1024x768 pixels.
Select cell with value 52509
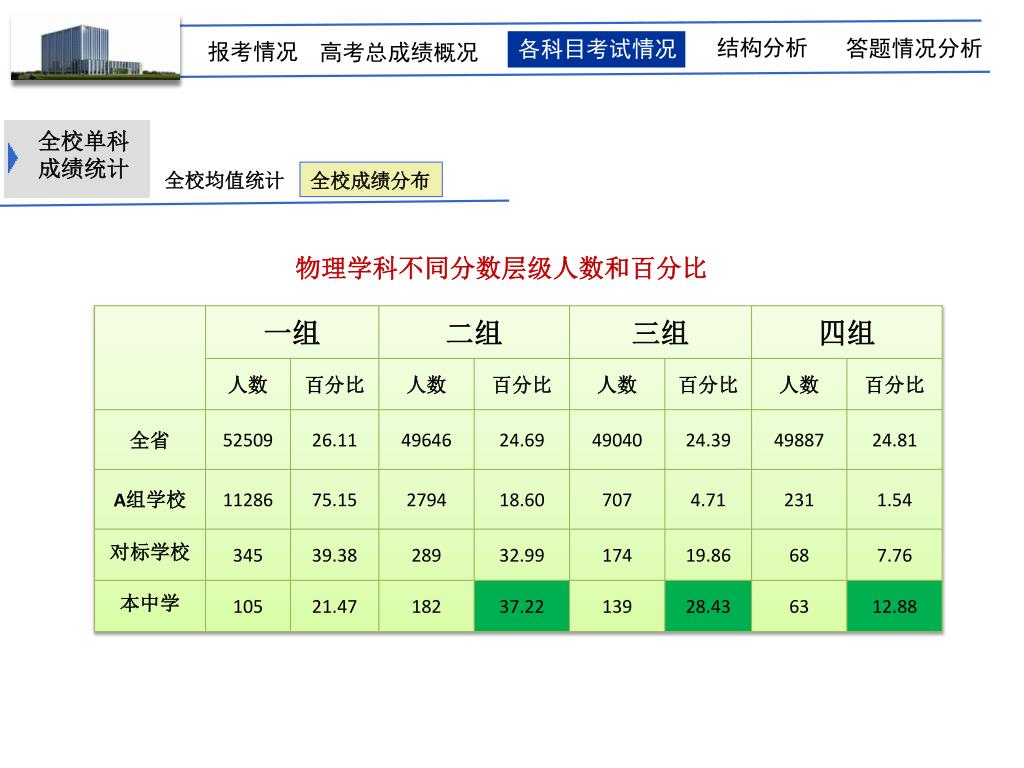248,440
